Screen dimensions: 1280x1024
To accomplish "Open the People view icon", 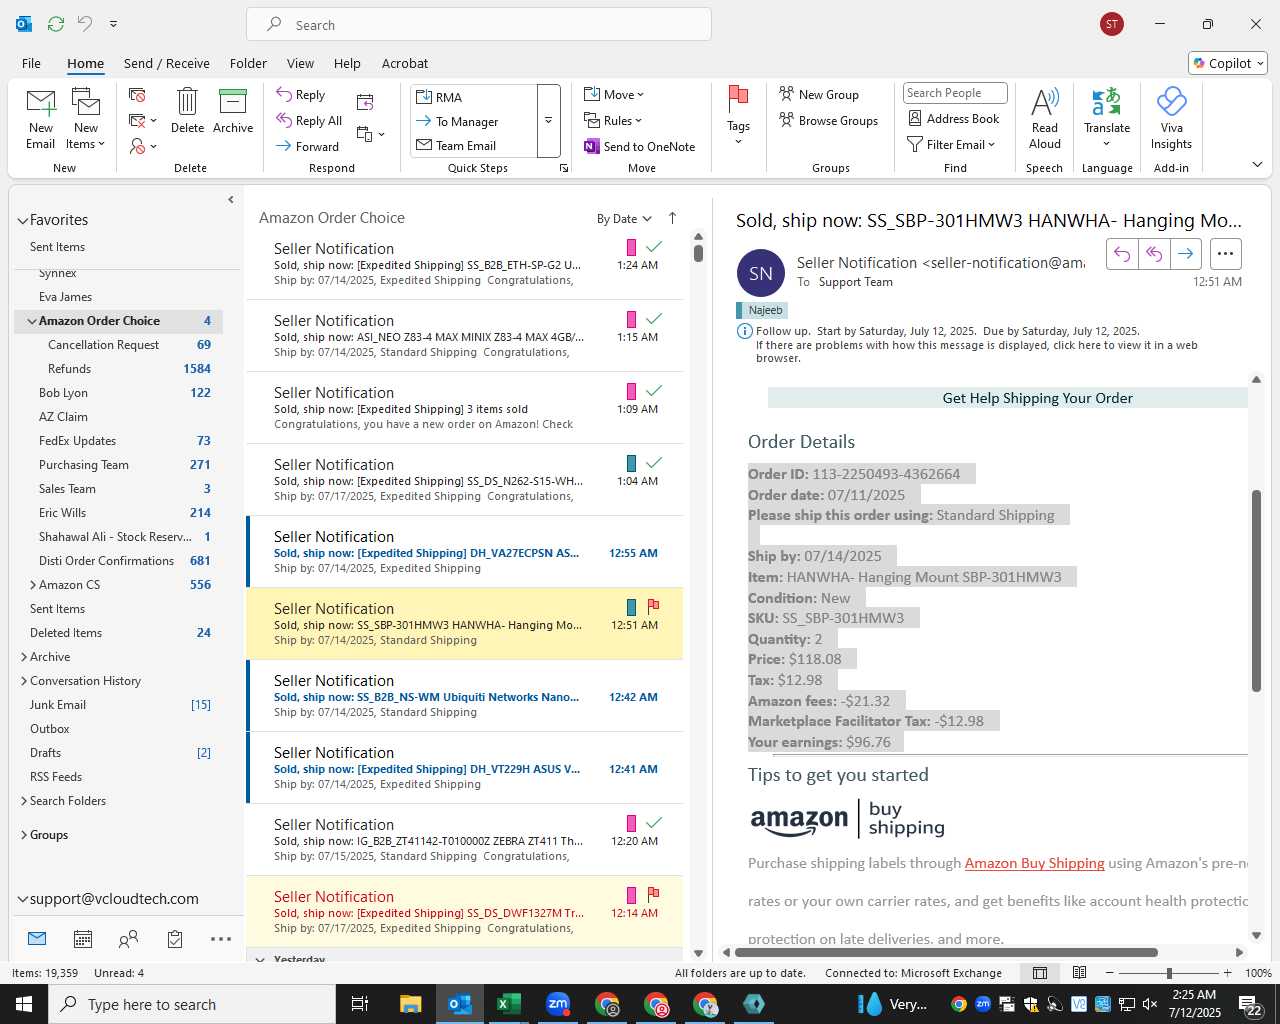I will [x=128, y=939].
